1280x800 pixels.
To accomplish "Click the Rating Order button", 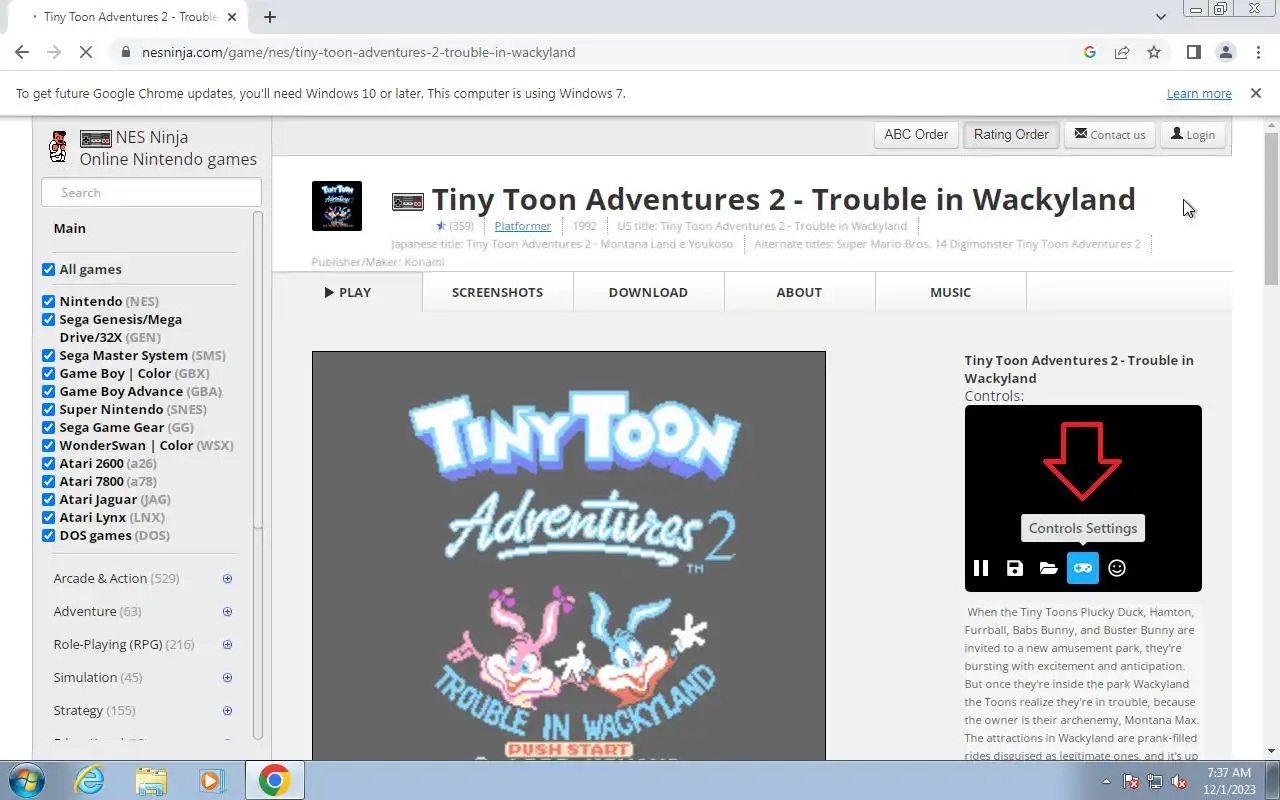I will point(1011,134).
